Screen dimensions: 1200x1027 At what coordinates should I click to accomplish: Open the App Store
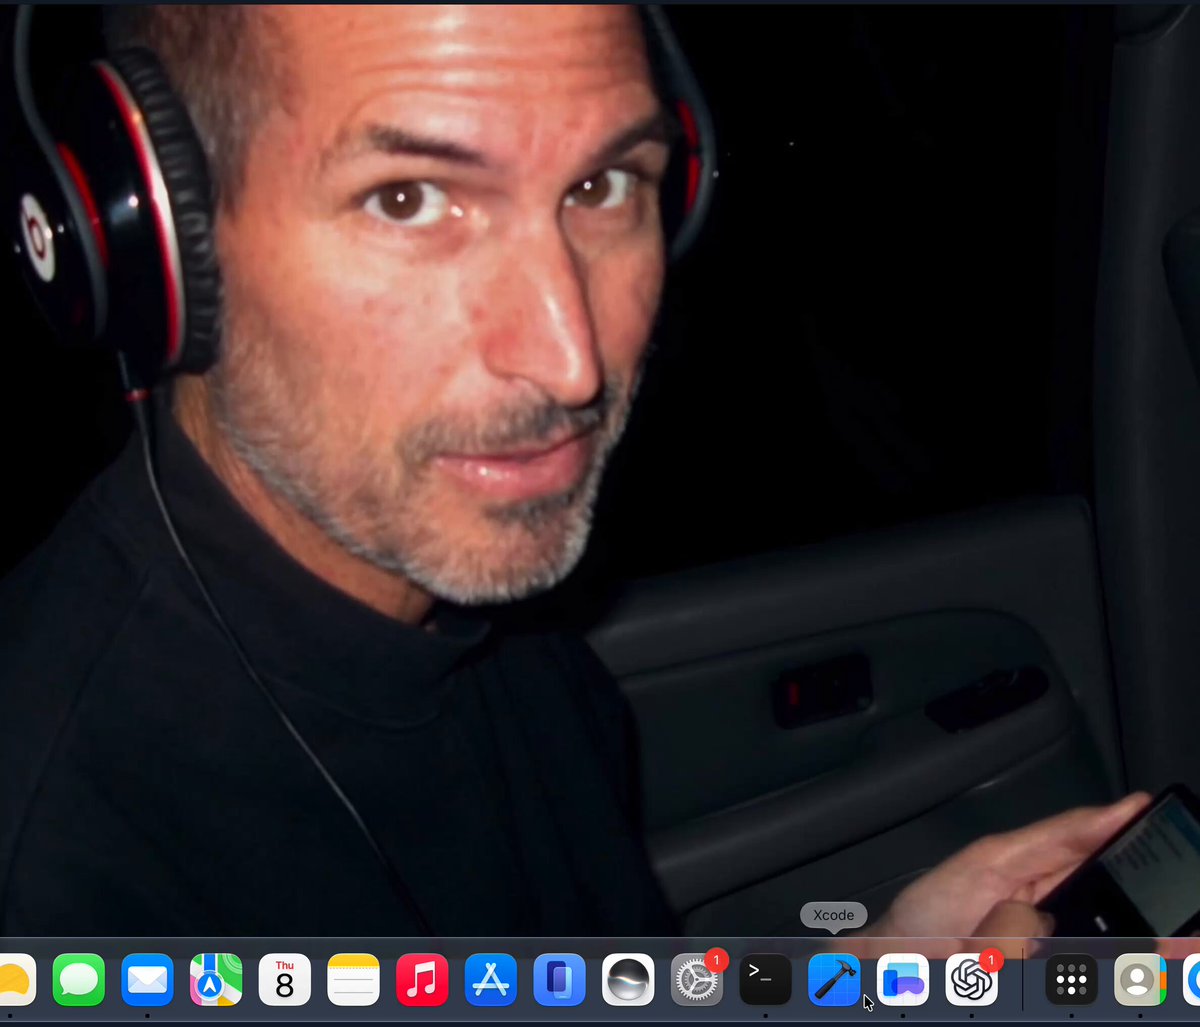(x=491, y=979)
